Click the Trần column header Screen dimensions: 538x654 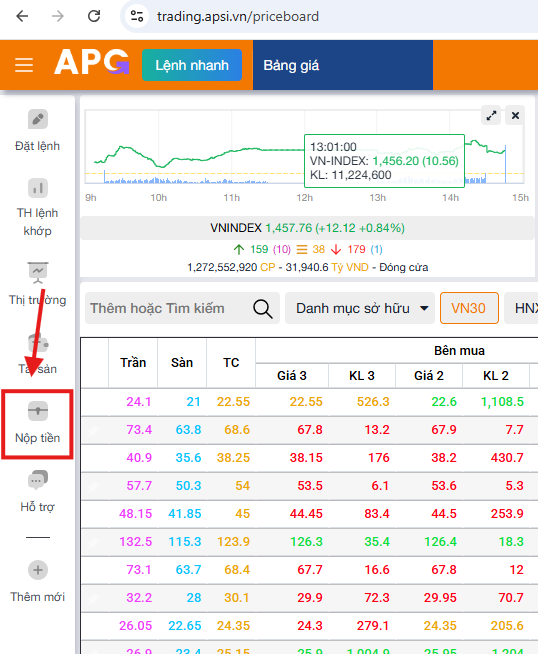pyautogui.click(x=133, y=362)
